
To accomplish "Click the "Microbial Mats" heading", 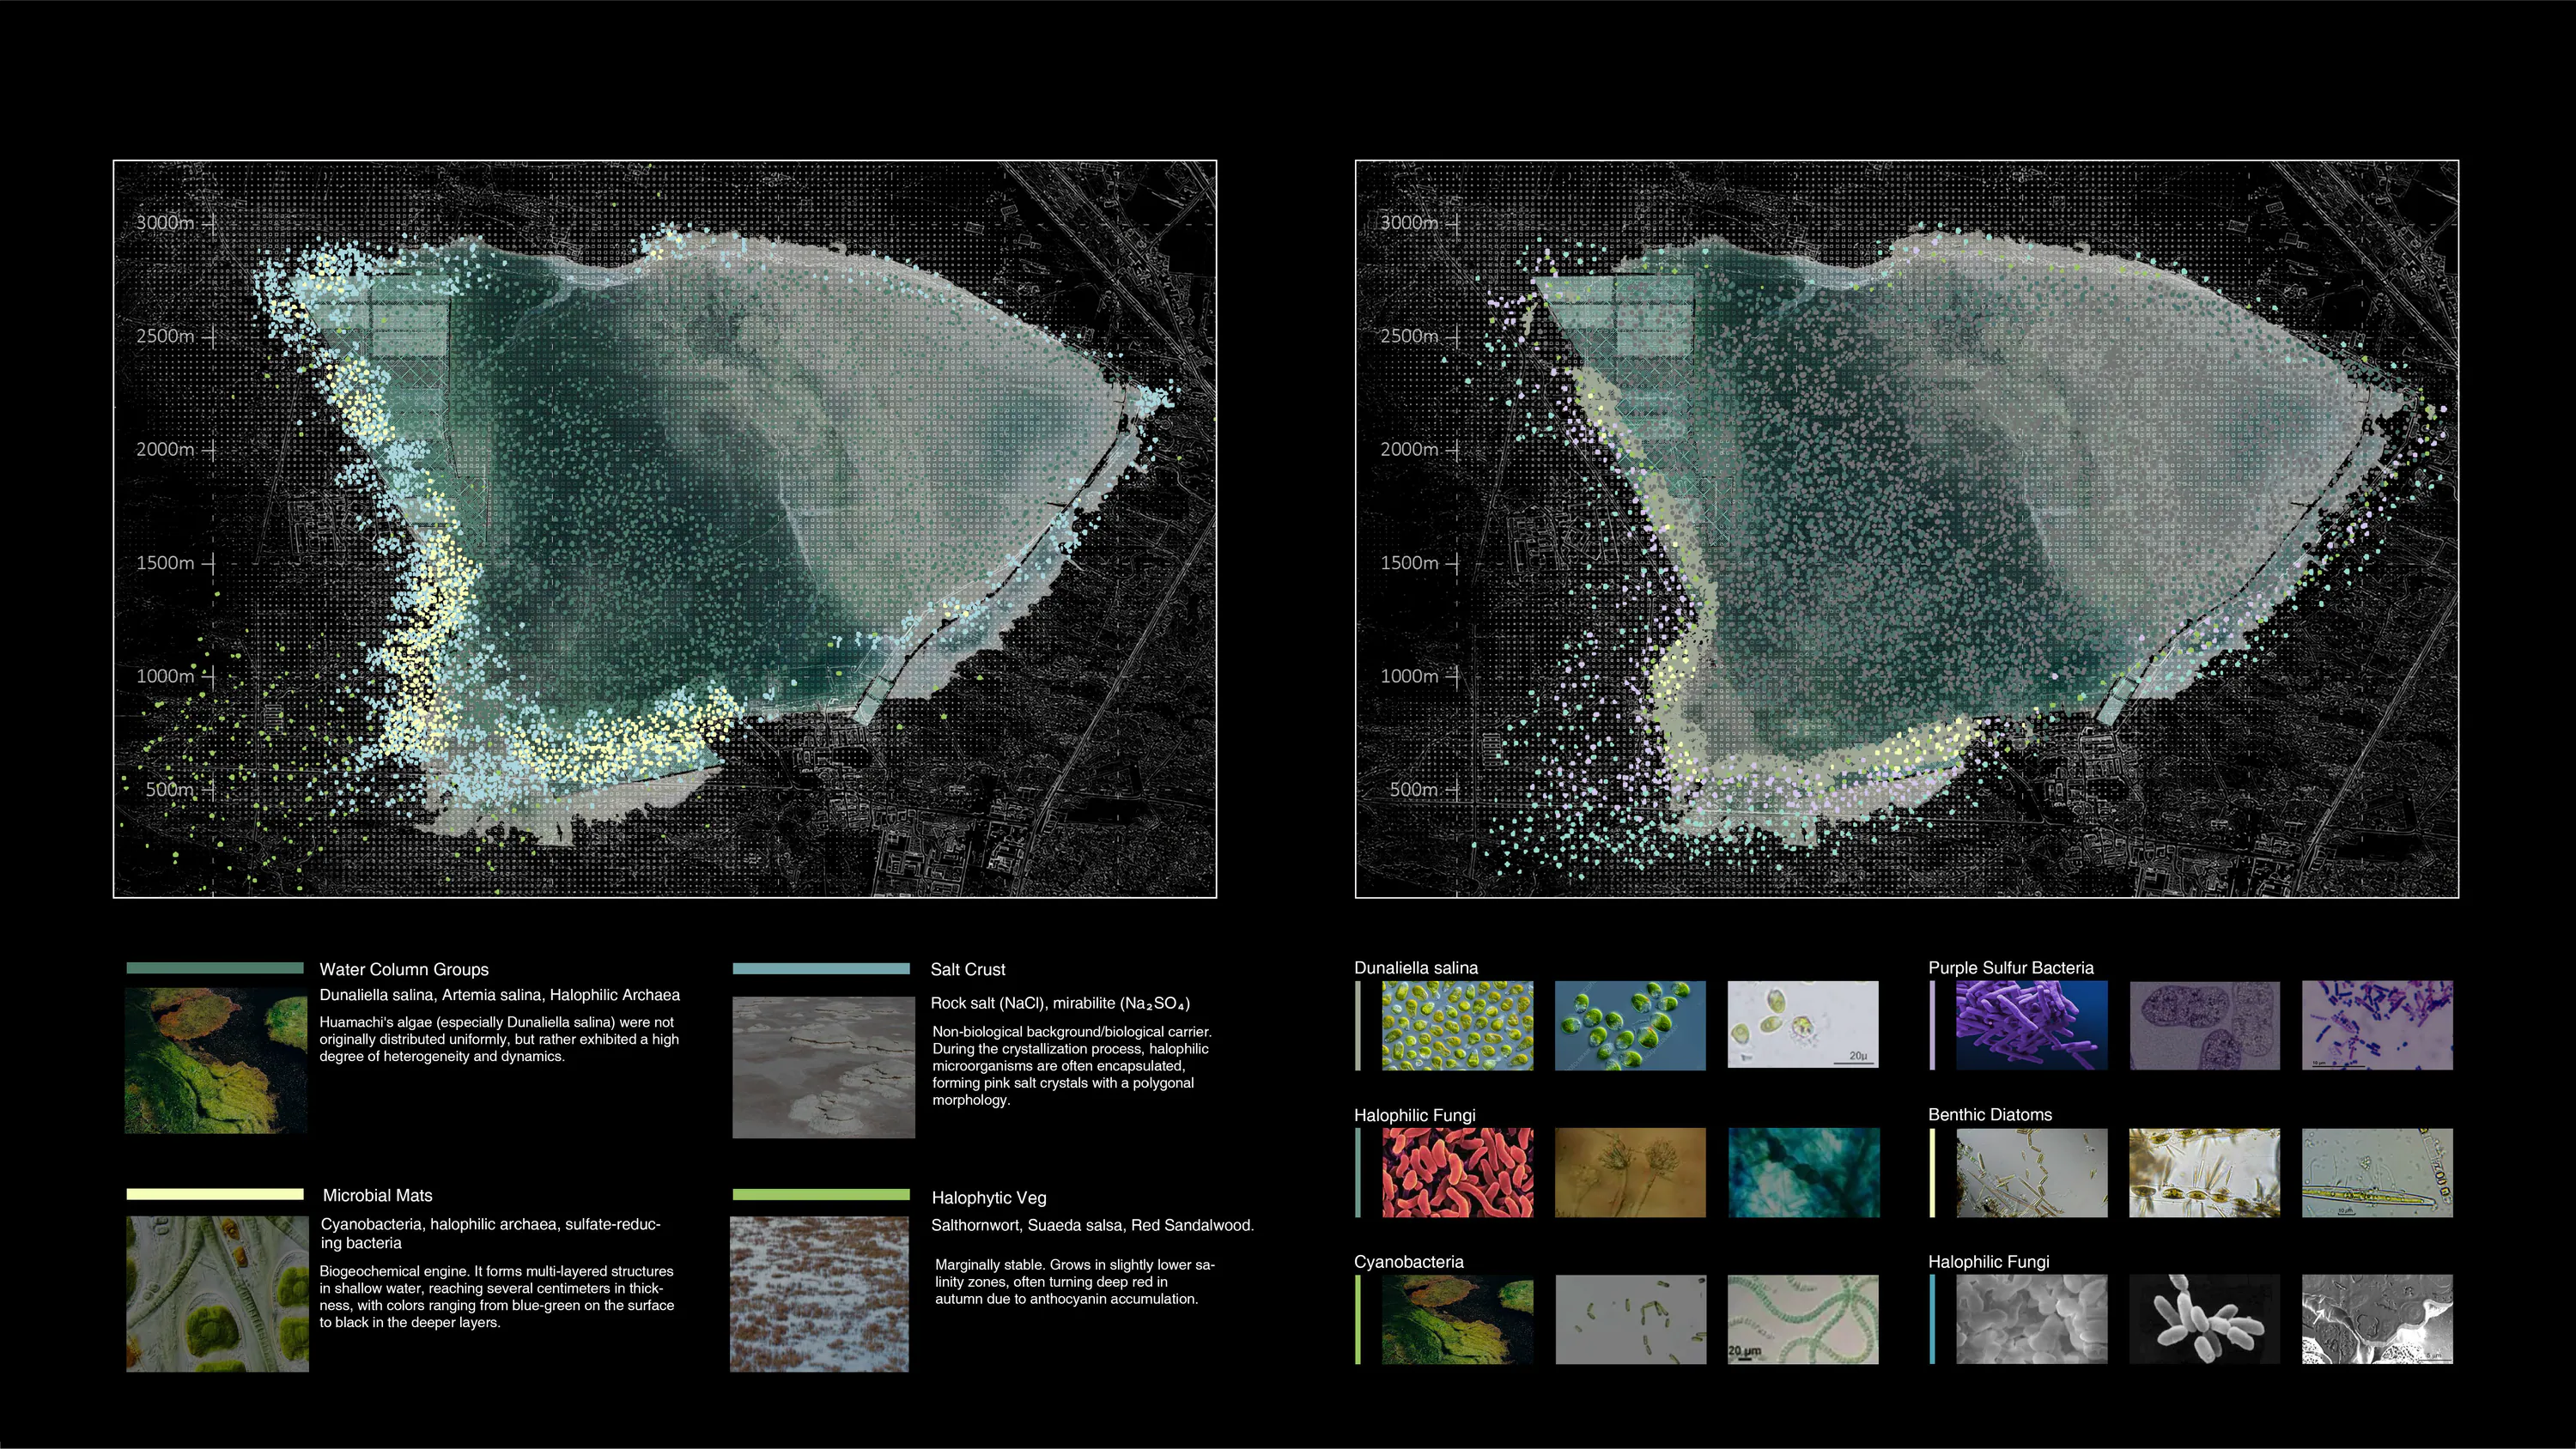I will [x=377, y=1196].
